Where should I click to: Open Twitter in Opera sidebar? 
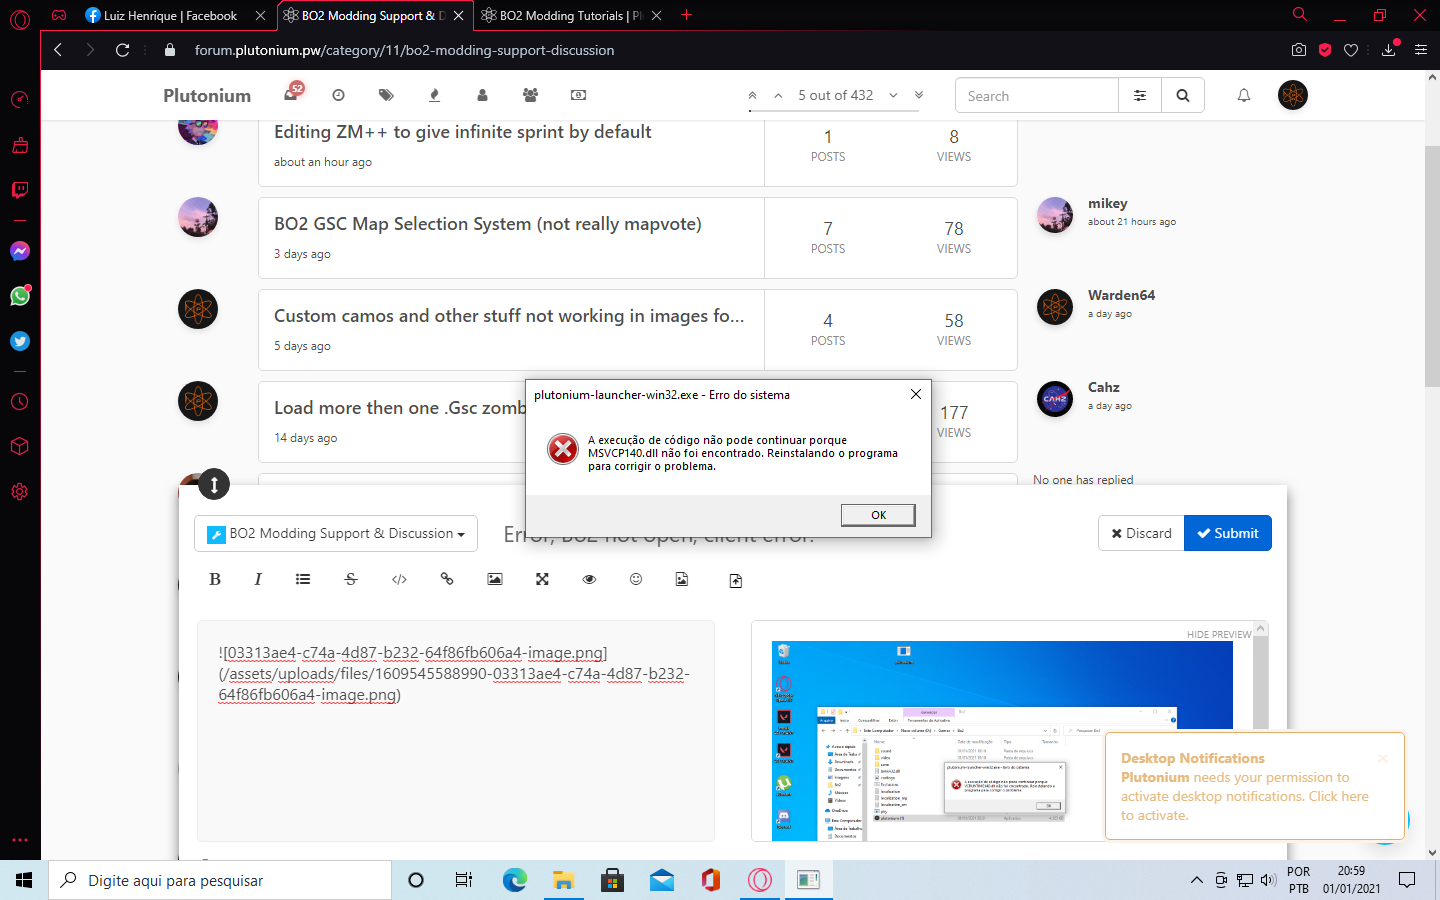pyautogui.click(x=20, y=341)
